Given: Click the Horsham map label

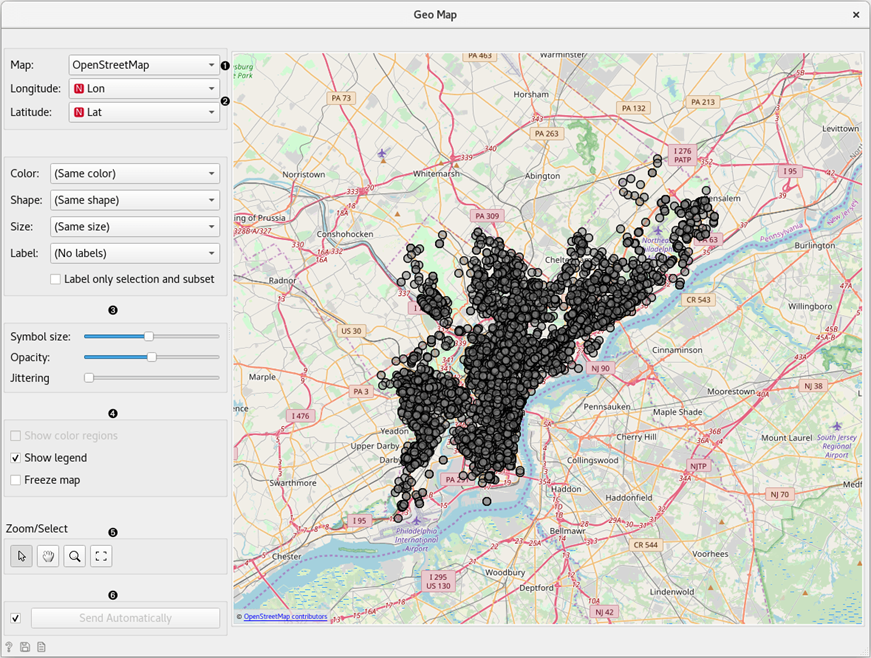Looking at the screenshot, I should [x=530, y=94].
